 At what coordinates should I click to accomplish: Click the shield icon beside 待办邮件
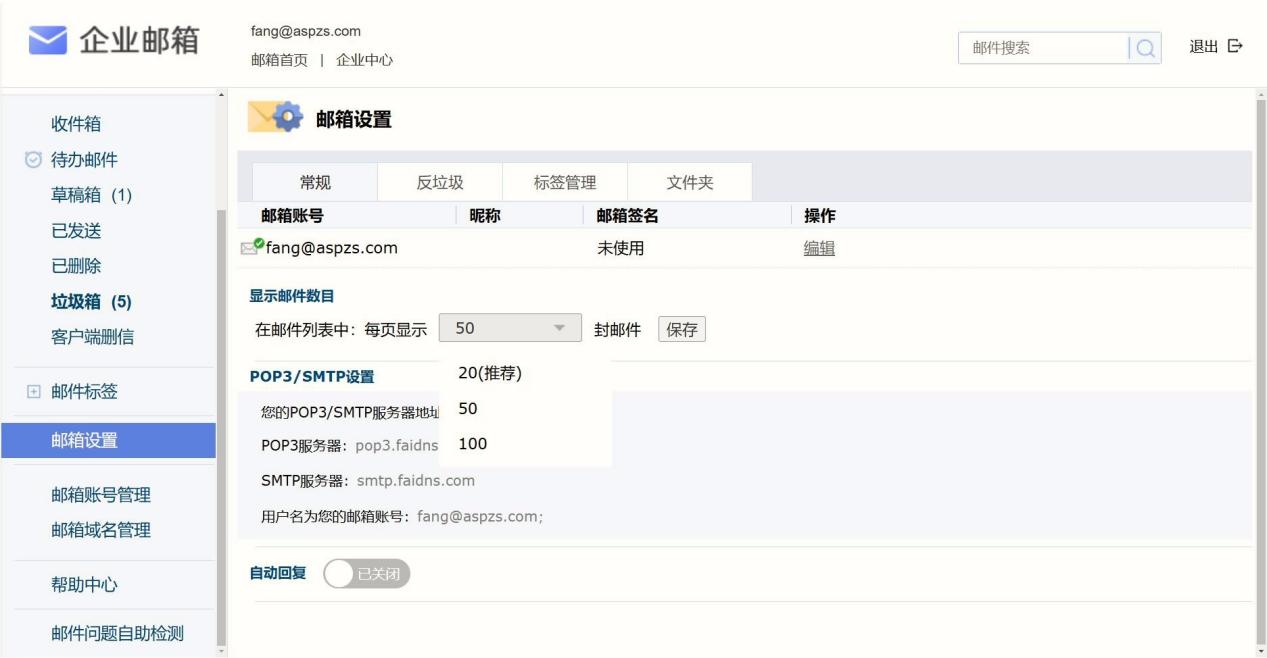[x=33, y=160]
